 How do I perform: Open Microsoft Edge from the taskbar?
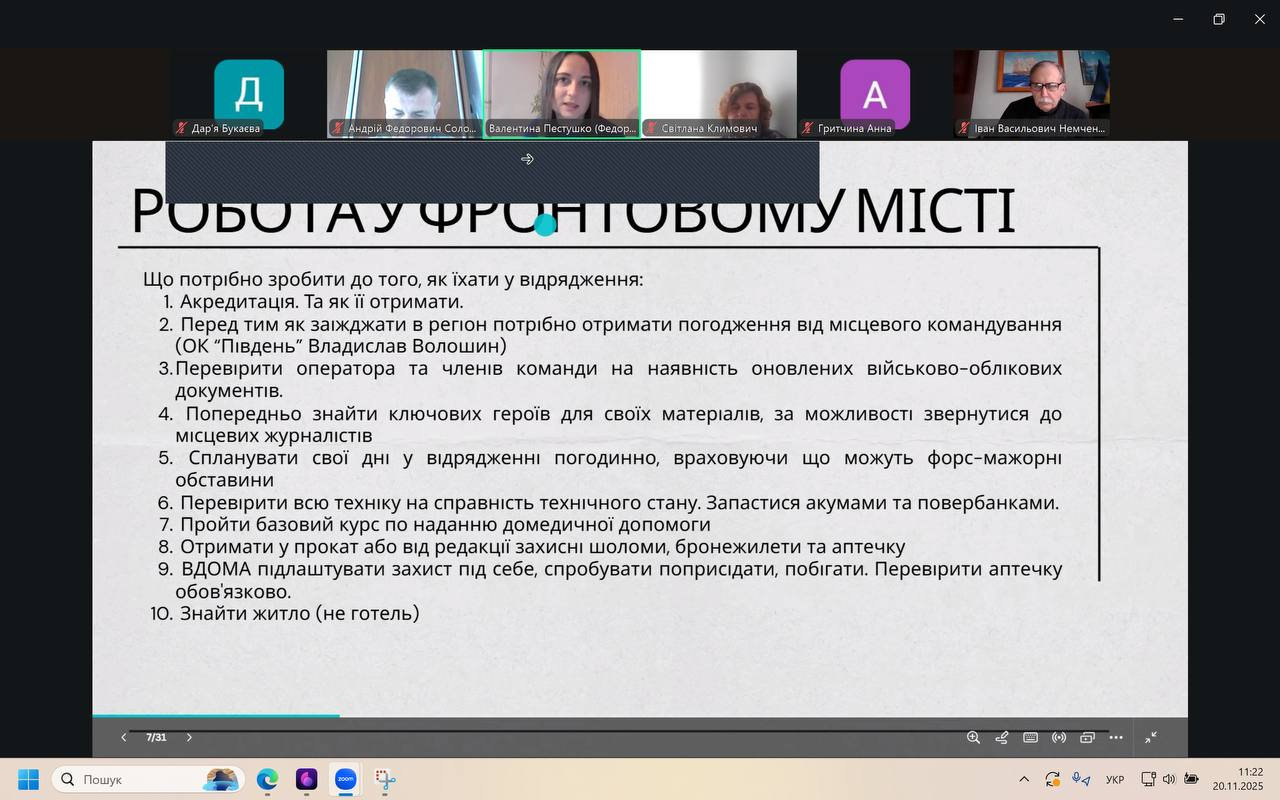coord(267,779)
